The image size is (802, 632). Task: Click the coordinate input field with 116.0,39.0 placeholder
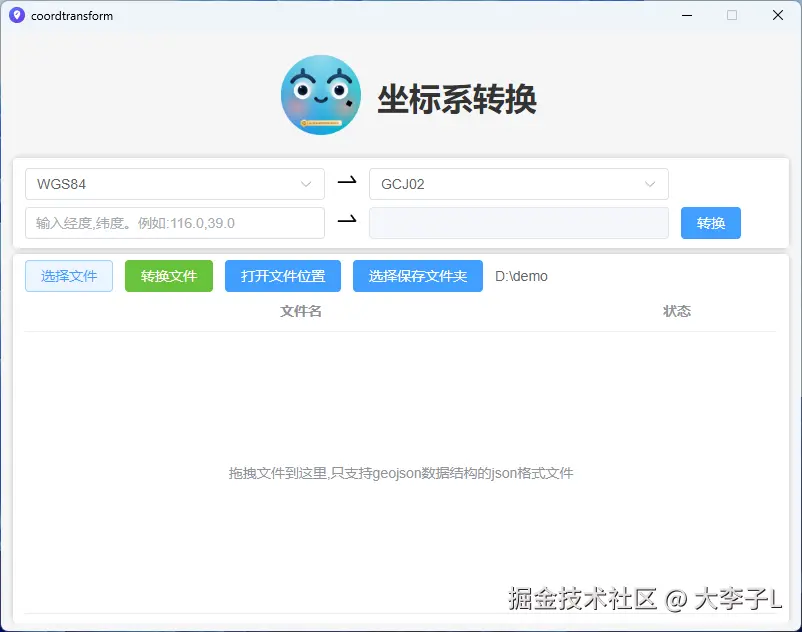[174, 222]
